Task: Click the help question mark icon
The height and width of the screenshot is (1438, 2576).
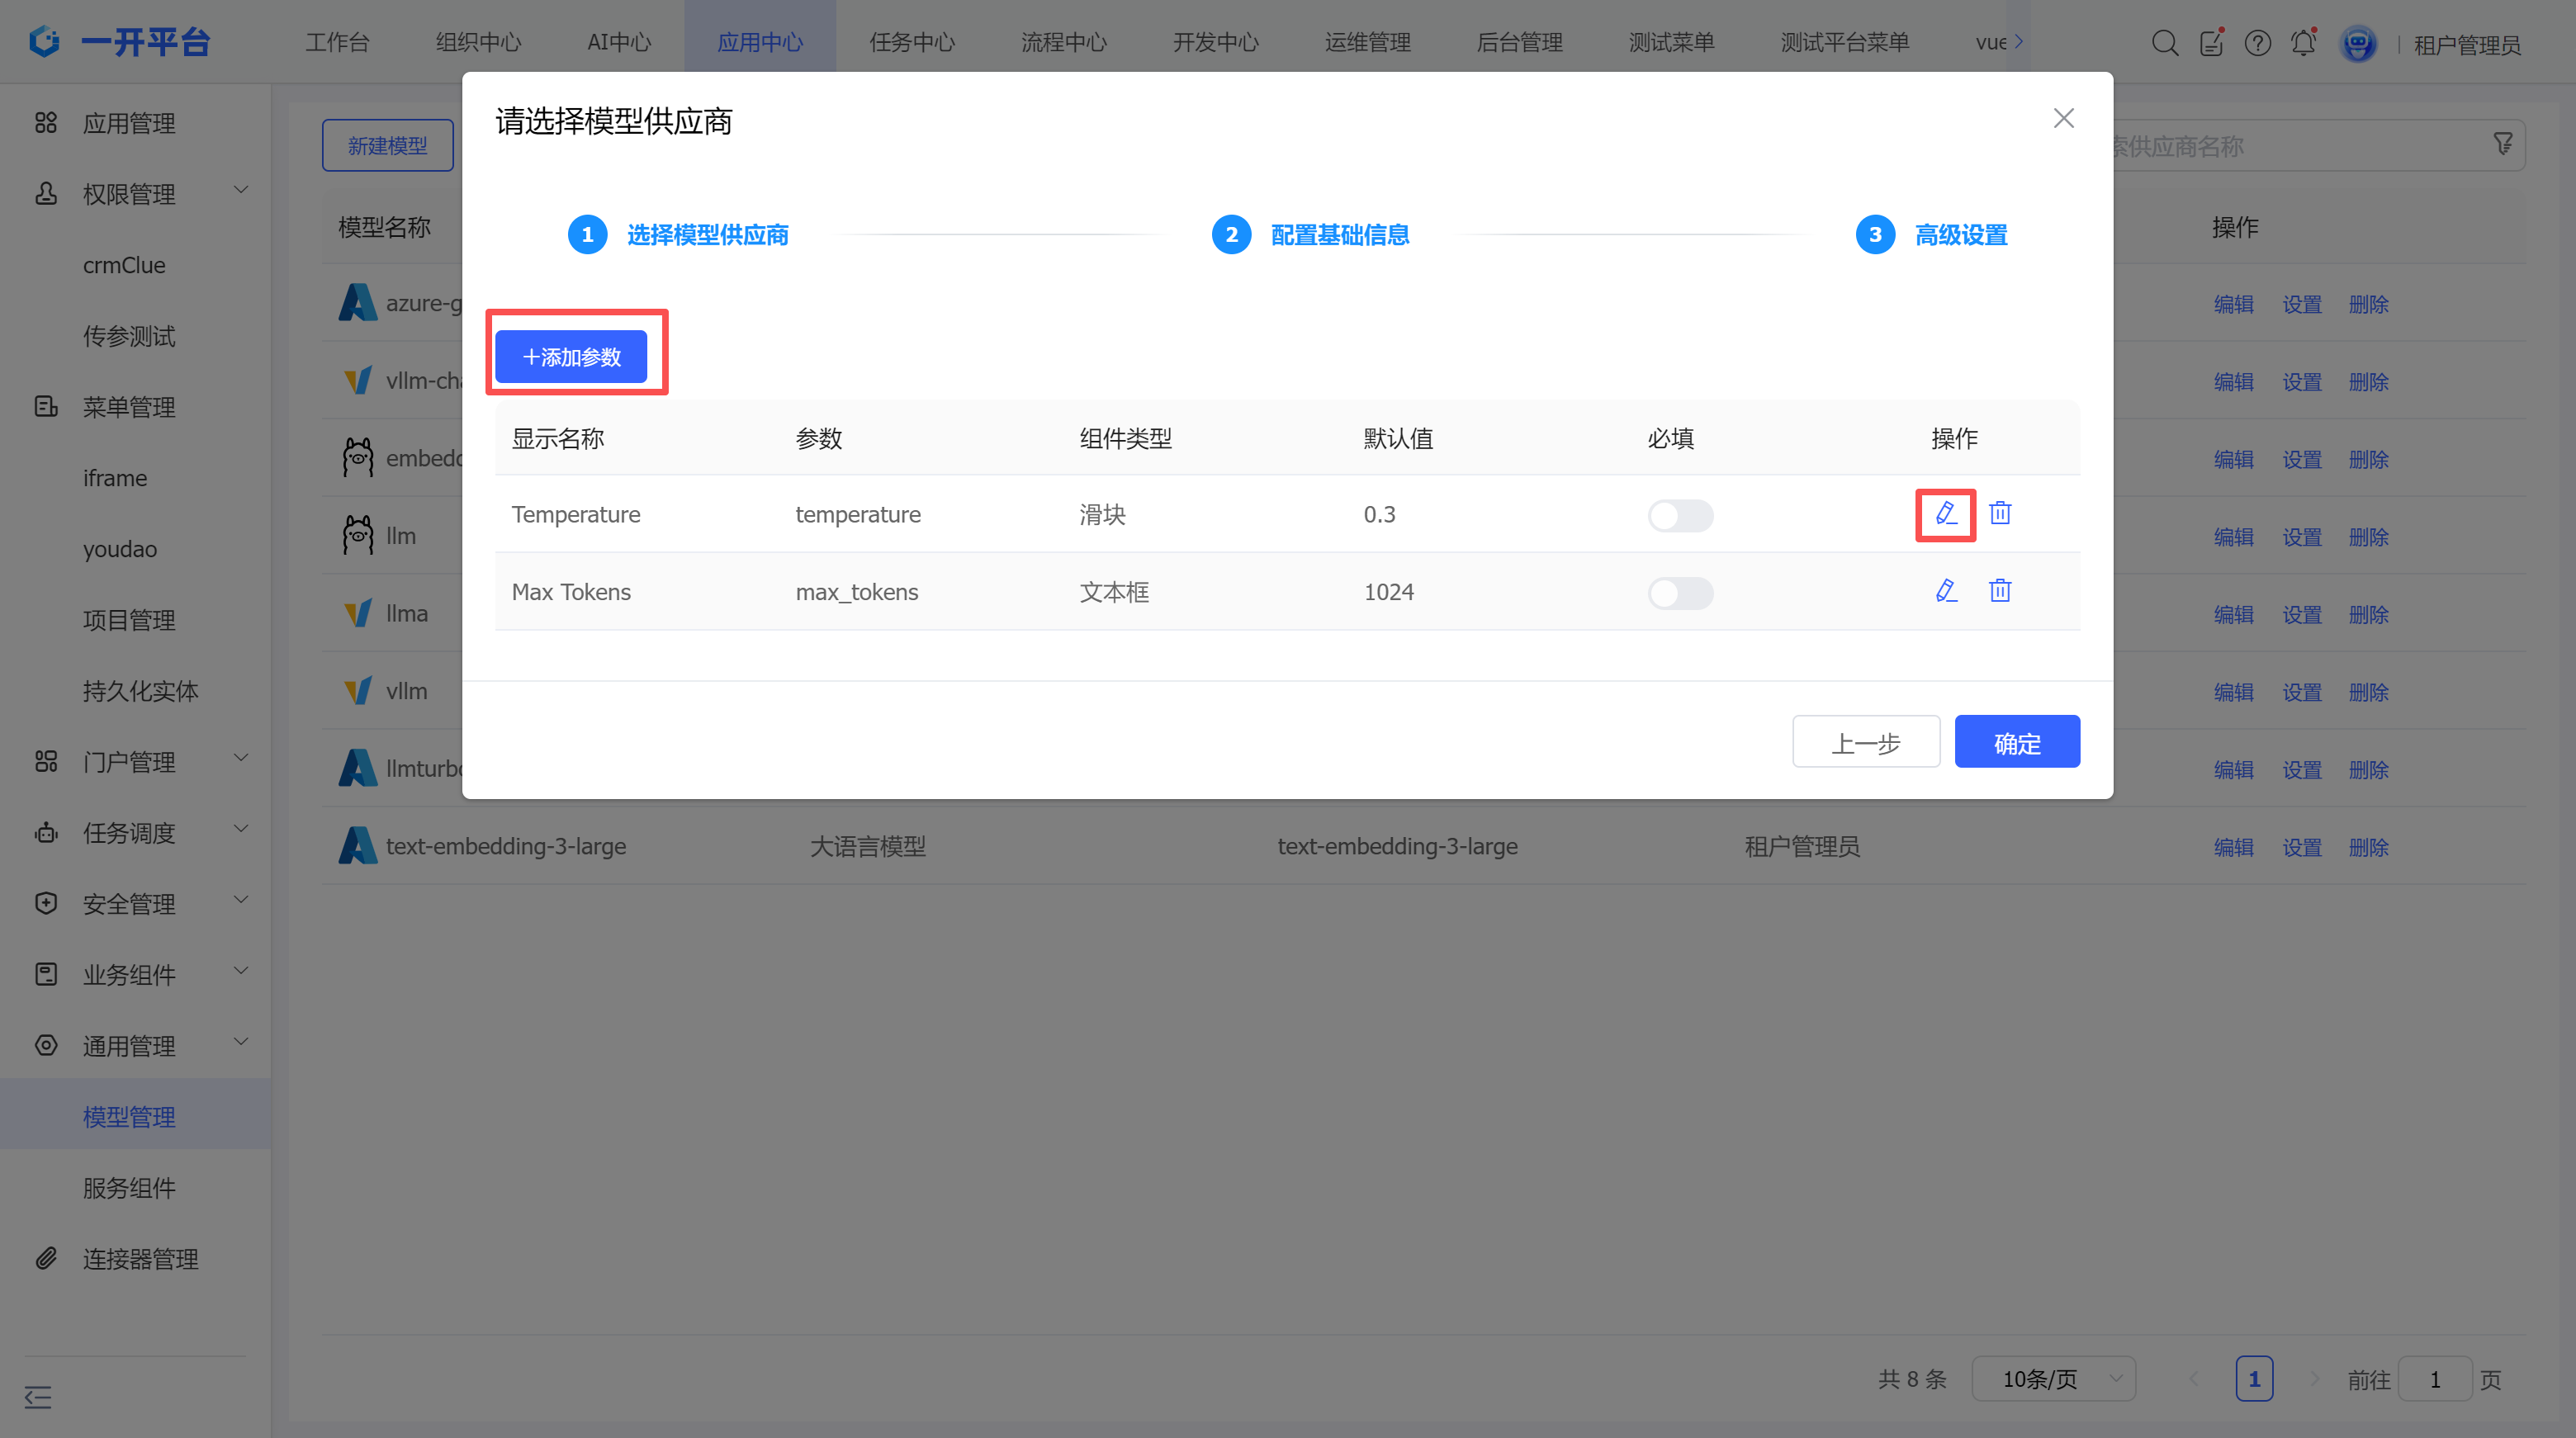Action: [2257, 43]
